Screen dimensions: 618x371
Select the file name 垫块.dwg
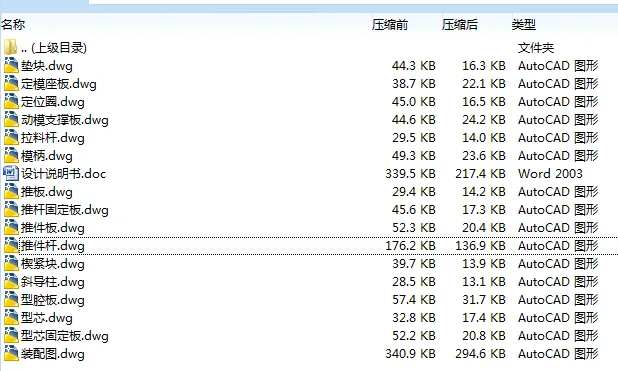[x=47, y=66]
